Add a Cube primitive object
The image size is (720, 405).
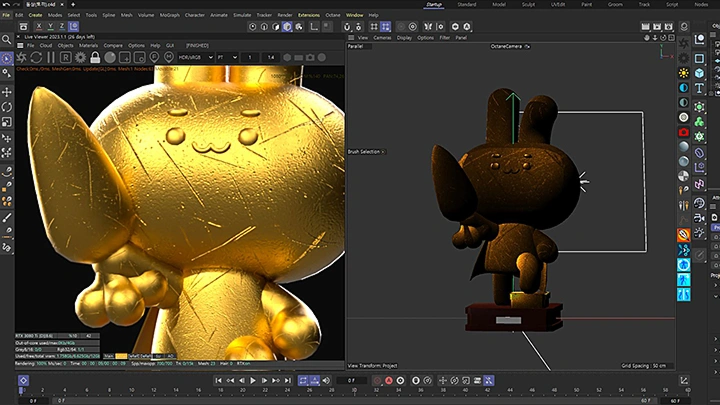(x=699, y=73)
